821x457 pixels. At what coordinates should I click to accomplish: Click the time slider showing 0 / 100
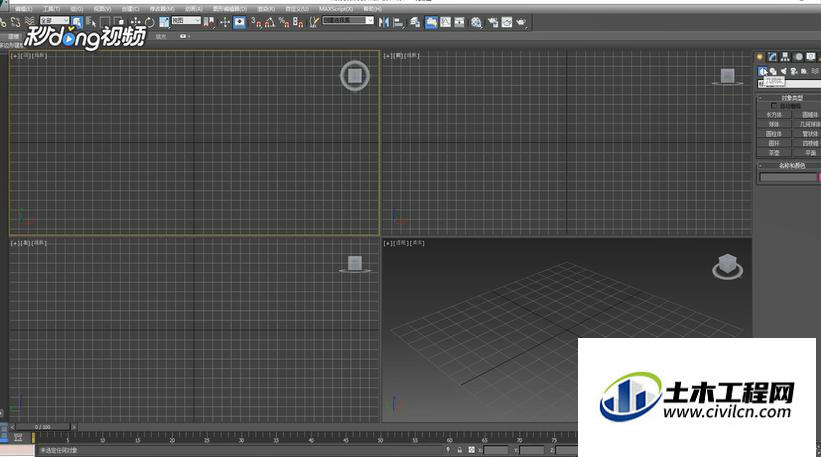click(43, 427)
